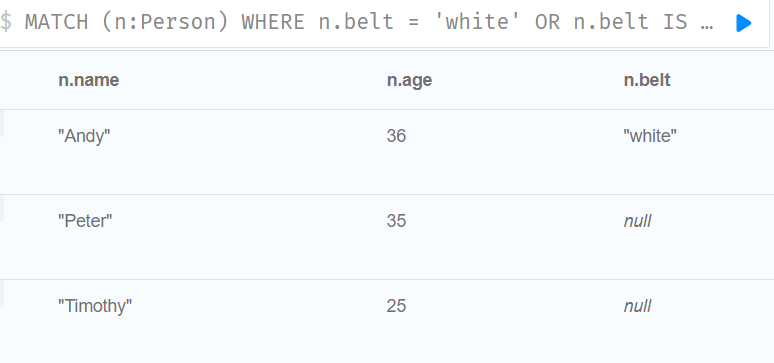Select the "white" belt cell
The width and height of the screenshot is (774, 363).
(x=650, y=136)
